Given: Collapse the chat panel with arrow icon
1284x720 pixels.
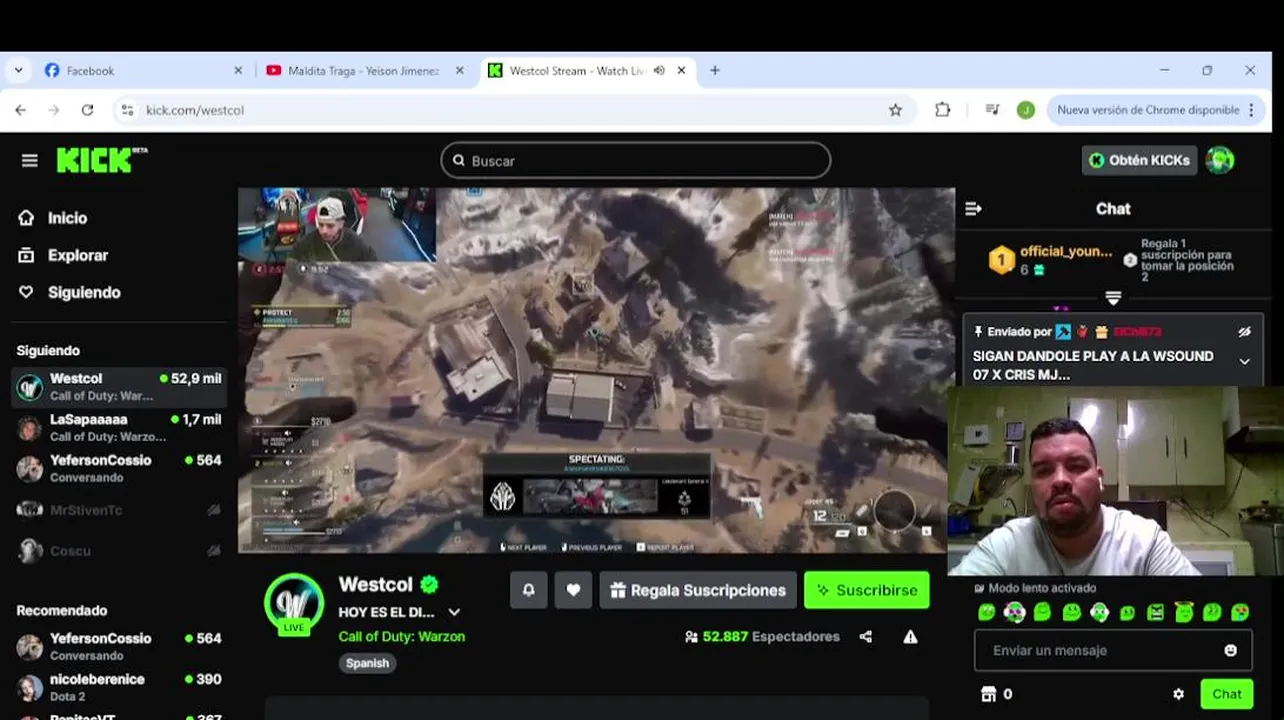Looking at the screenshot, I should point(973,208).
